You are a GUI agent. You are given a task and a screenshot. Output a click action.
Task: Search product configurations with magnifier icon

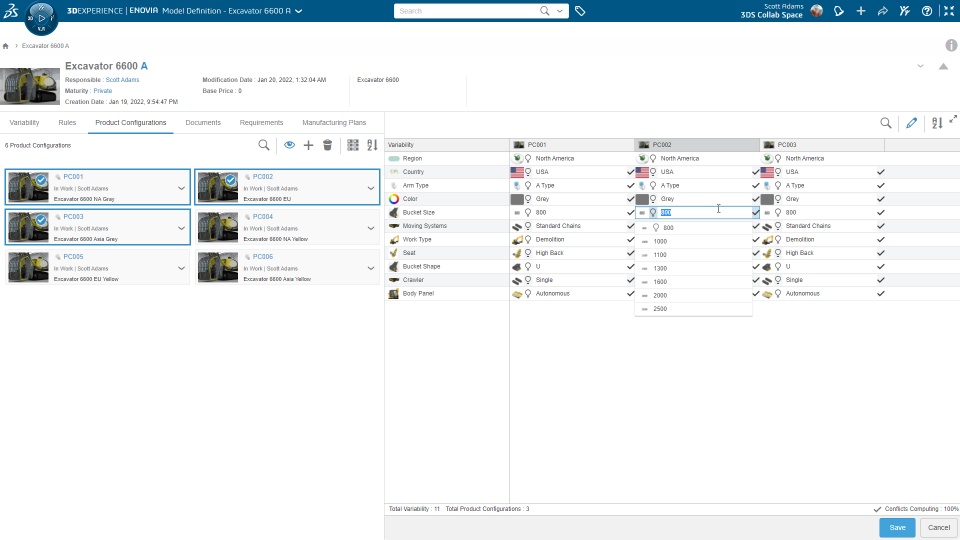[264, 145]
